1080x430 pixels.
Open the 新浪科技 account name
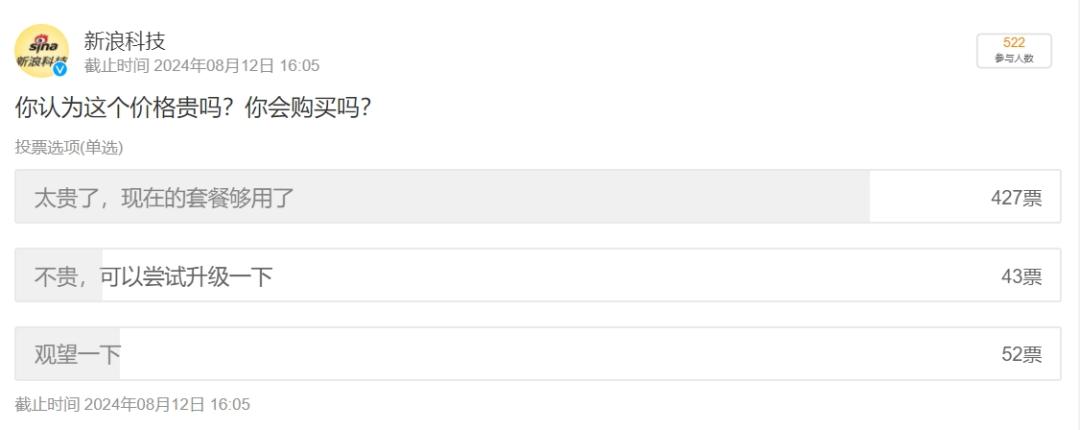point(125,41)
